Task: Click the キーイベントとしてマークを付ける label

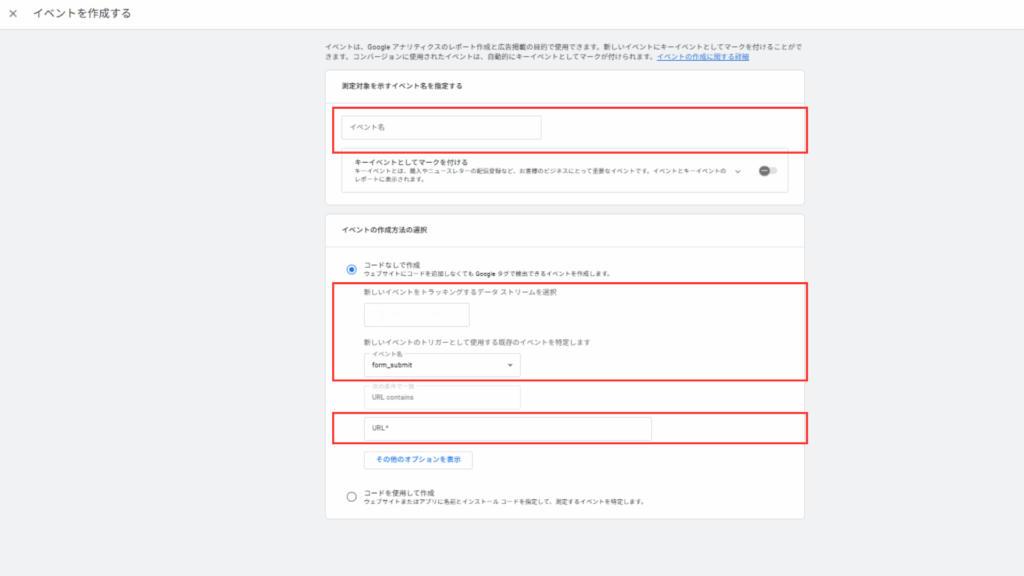Action: pos(411,161)
